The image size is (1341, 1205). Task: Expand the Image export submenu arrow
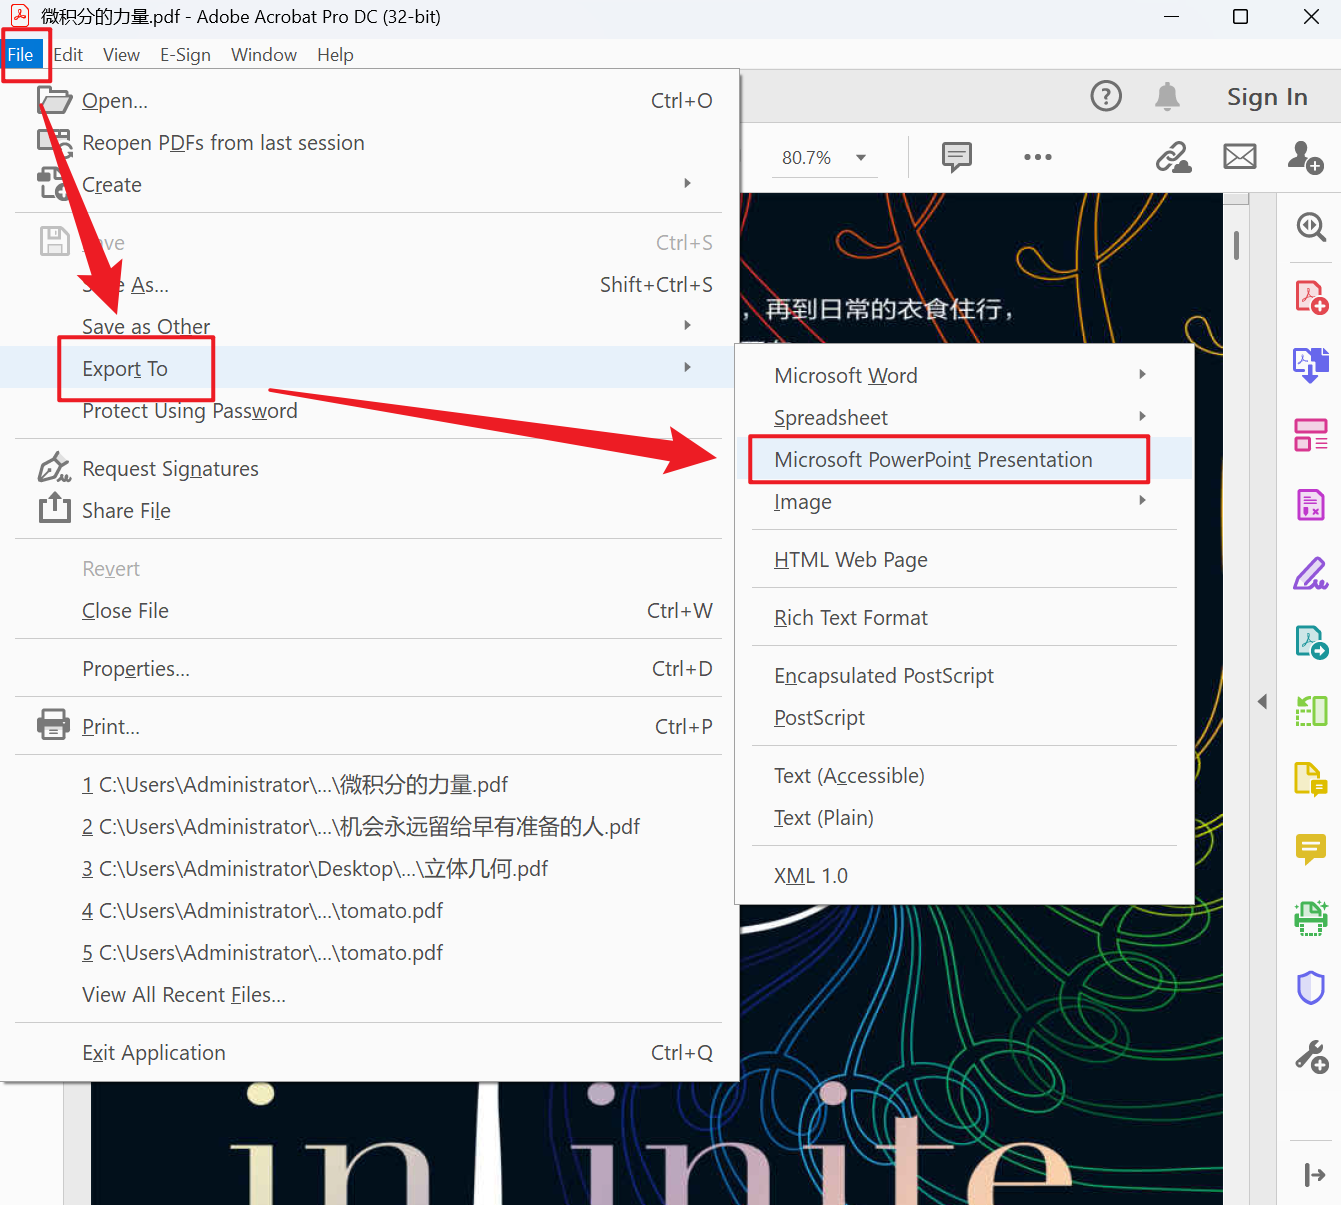click(1142, 501)
